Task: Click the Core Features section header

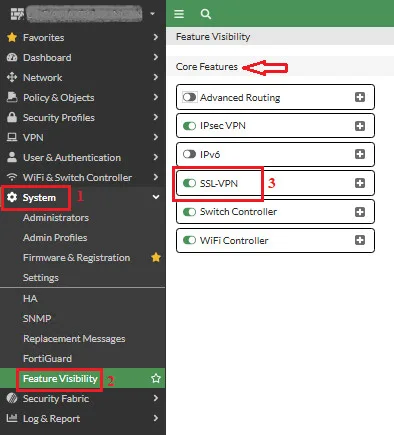Action: pyautogui.click(x=207, y=67)
